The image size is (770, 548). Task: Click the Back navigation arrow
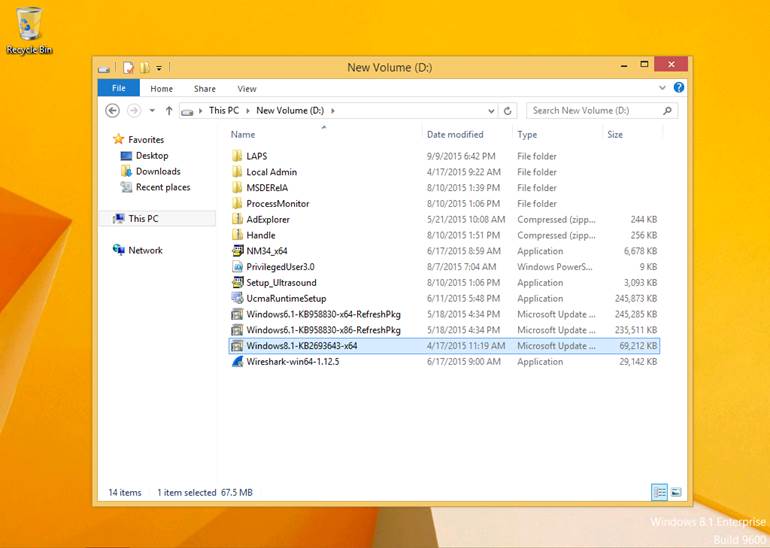click(112, 111)
